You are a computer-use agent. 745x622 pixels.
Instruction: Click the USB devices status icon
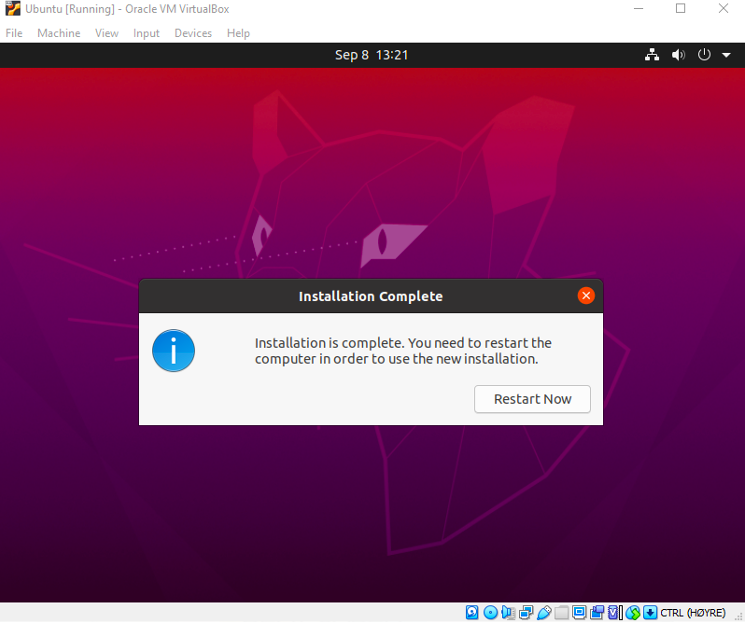(x=544, y=612)
